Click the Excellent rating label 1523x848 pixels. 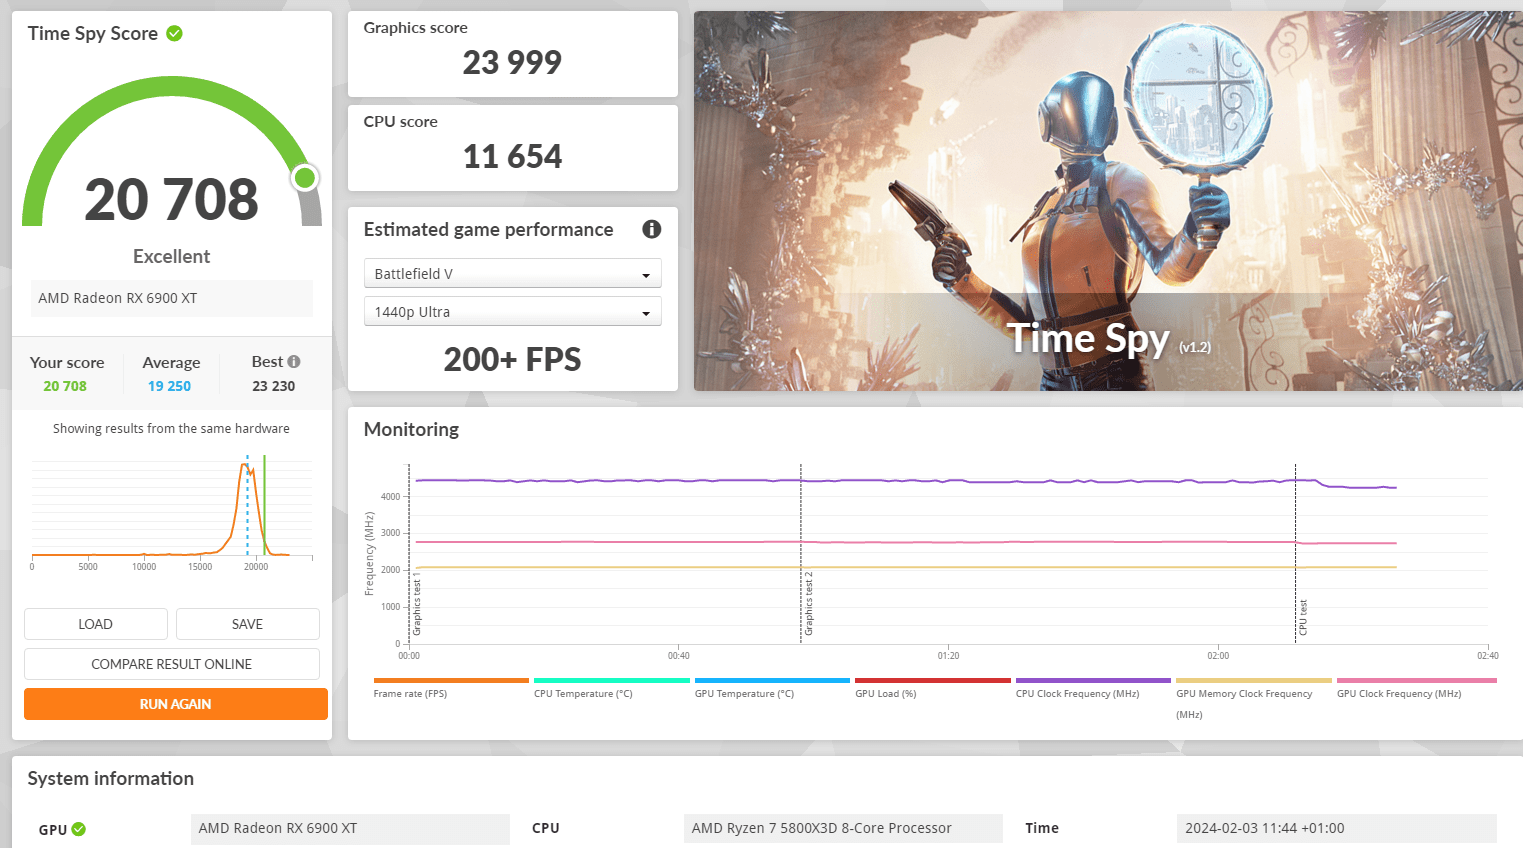click(172, 257)
